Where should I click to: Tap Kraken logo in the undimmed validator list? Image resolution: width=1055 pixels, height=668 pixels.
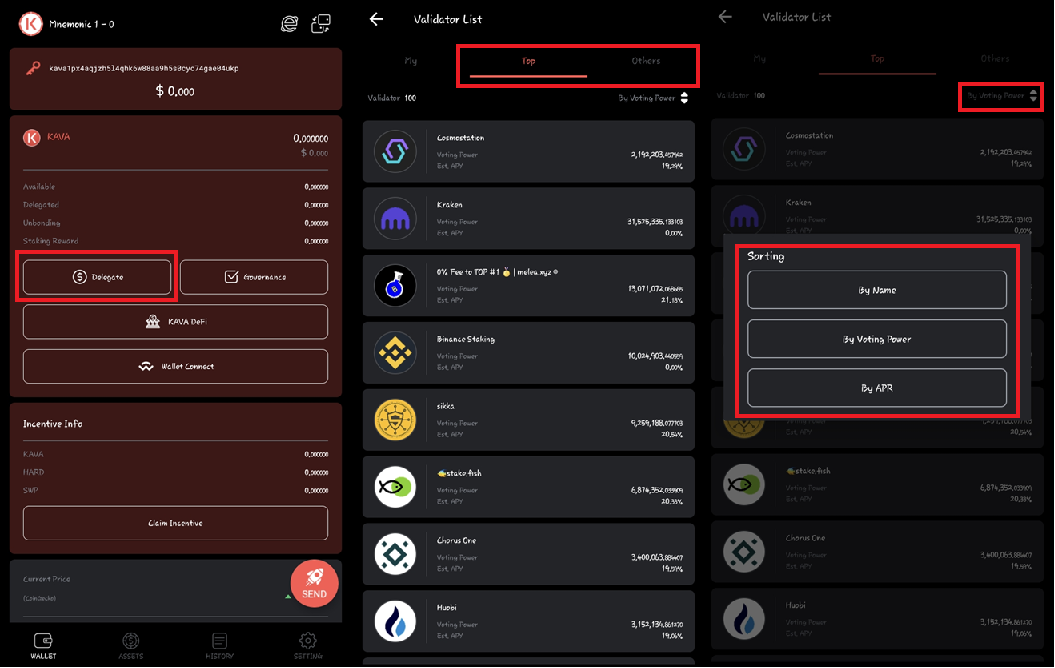click(x=395, y=219)
